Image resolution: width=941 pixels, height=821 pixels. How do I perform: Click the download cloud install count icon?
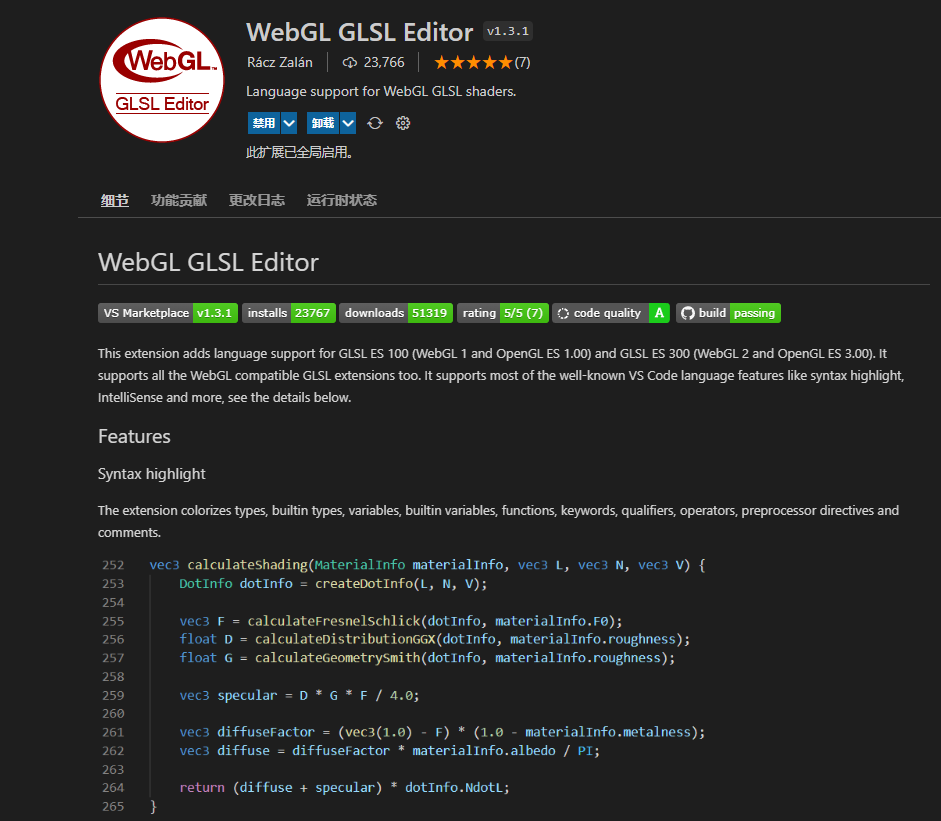click(x=349, y=62)
